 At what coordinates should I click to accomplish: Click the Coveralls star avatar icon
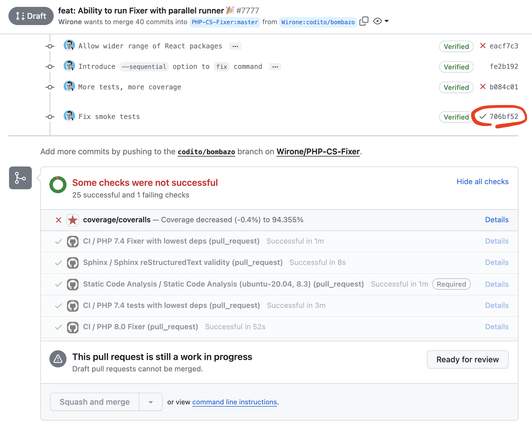pos(73,220)
